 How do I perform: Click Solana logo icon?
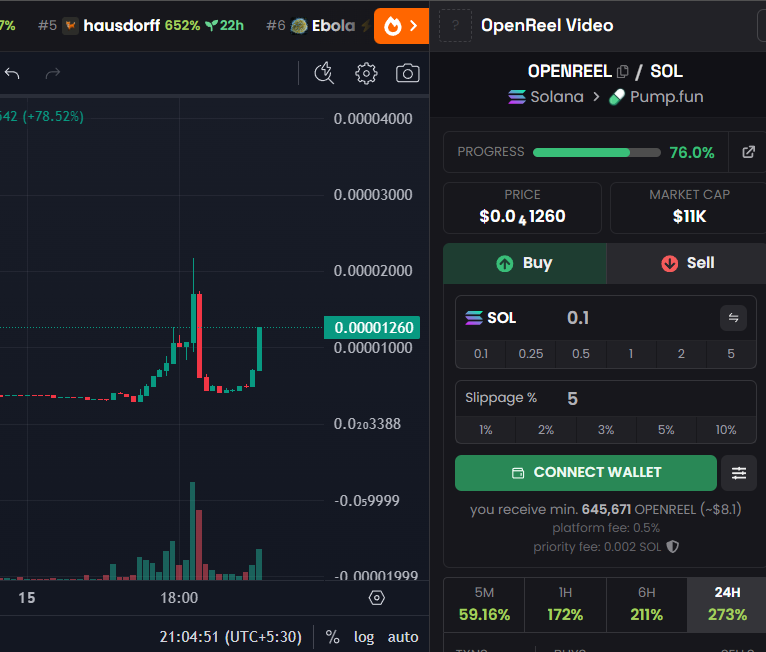pos(517,97)
